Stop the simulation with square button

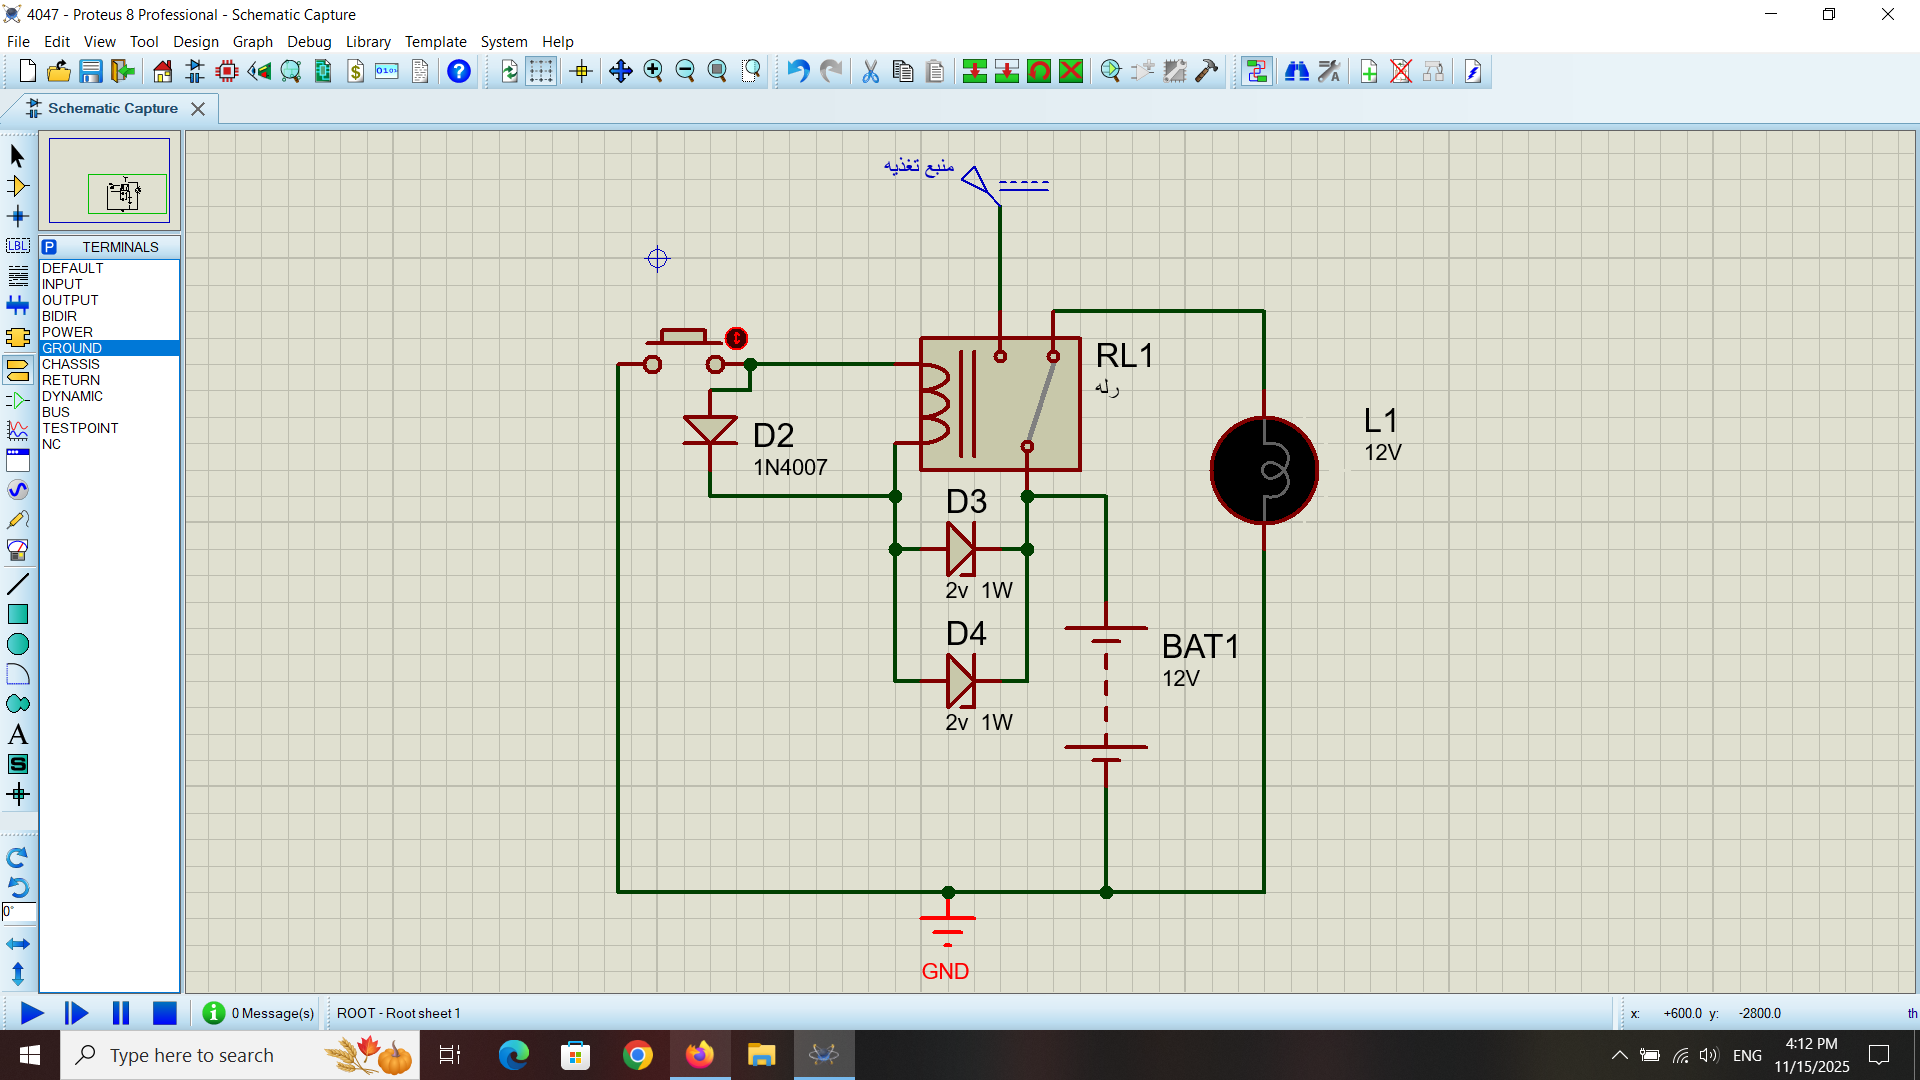(x=164, y=1013)
